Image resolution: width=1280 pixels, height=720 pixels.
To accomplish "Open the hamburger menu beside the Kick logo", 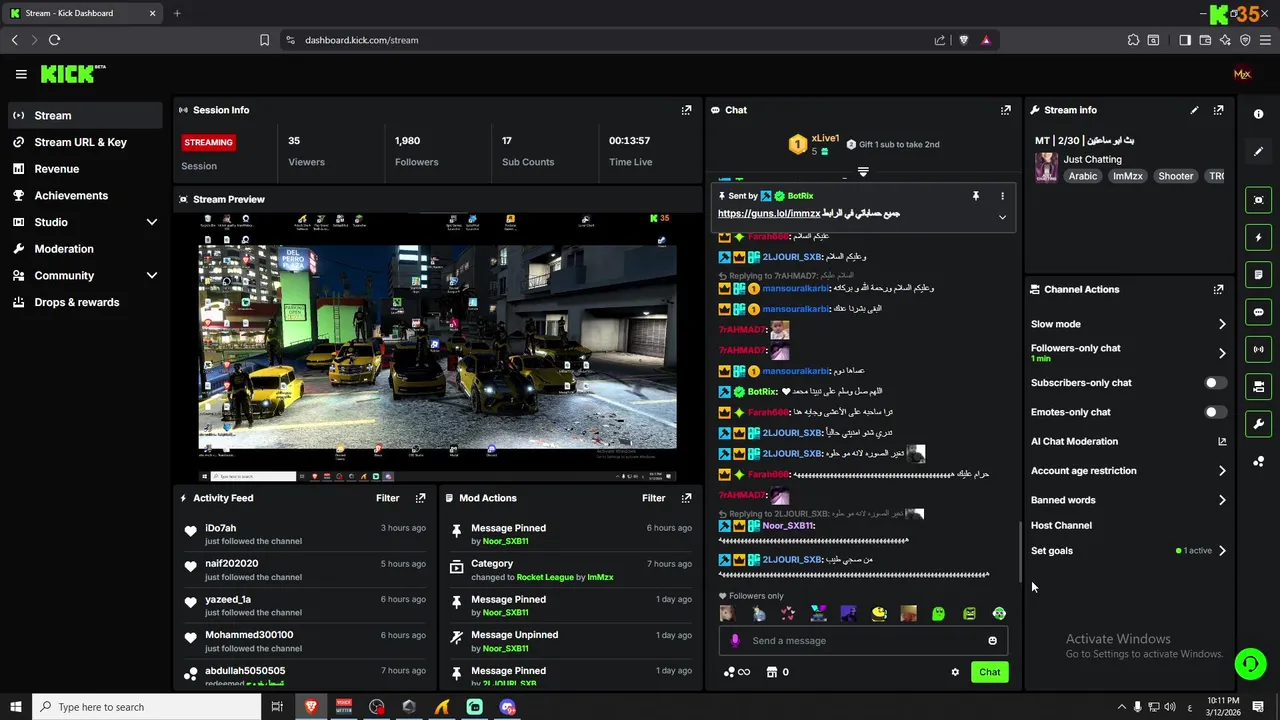I will 21,74.
